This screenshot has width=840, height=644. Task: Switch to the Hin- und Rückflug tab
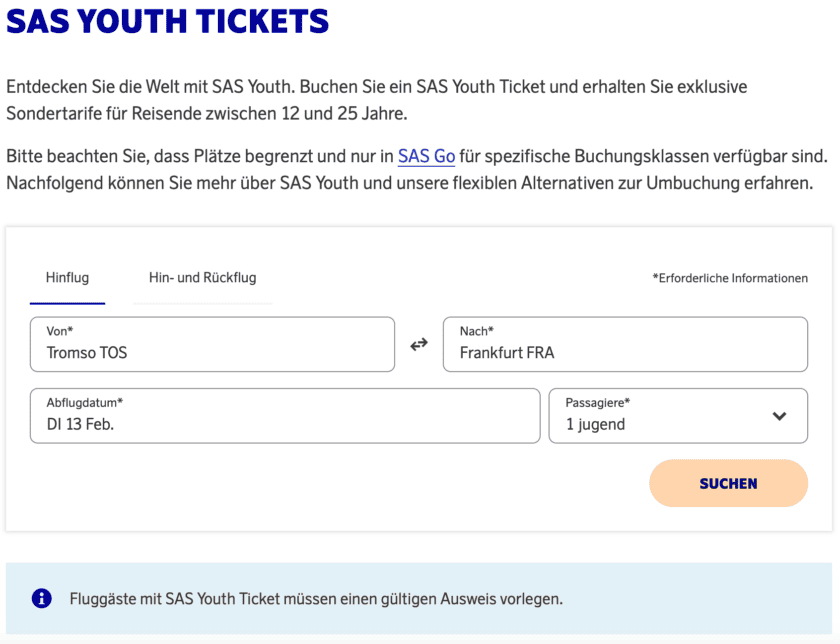point(202,278)
